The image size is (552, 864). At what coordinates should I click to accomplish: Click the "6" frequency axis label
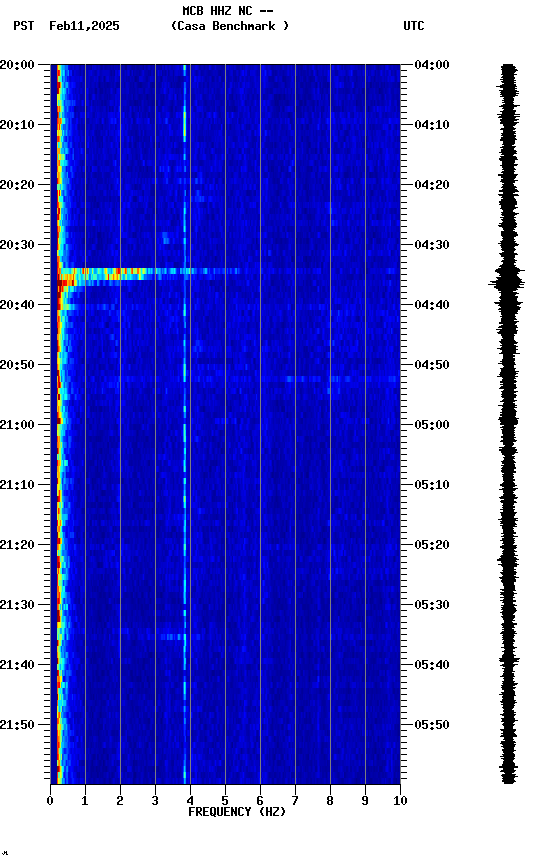point(260,802)
